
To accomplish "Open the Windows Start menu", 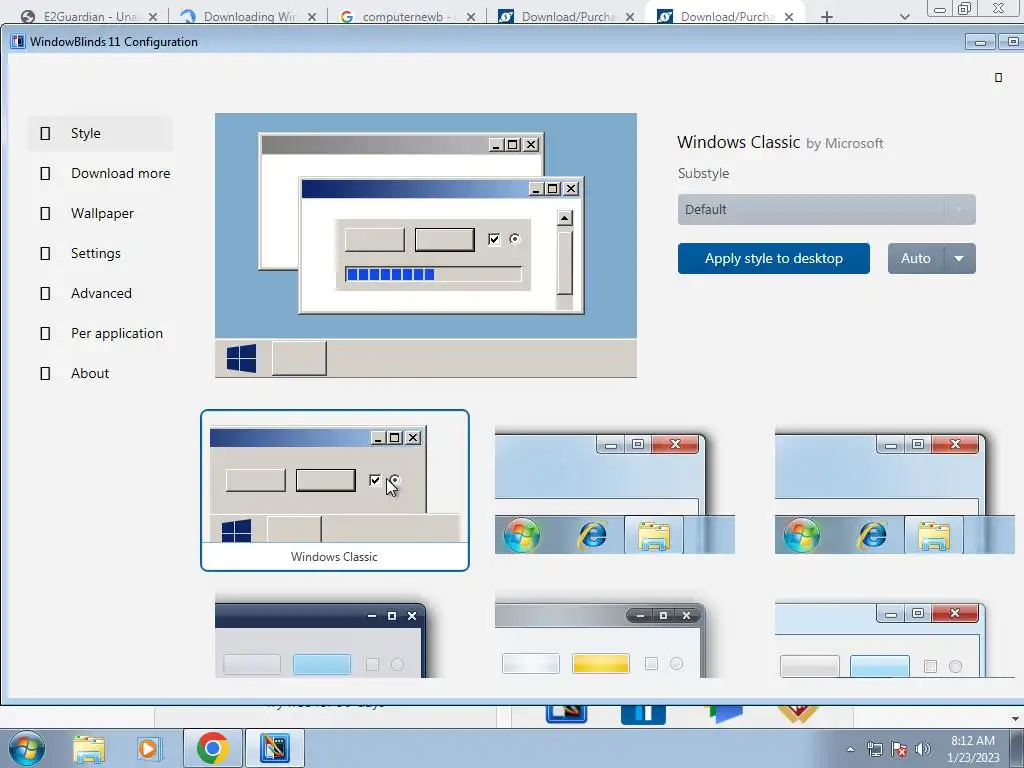I will pos(27,748).
